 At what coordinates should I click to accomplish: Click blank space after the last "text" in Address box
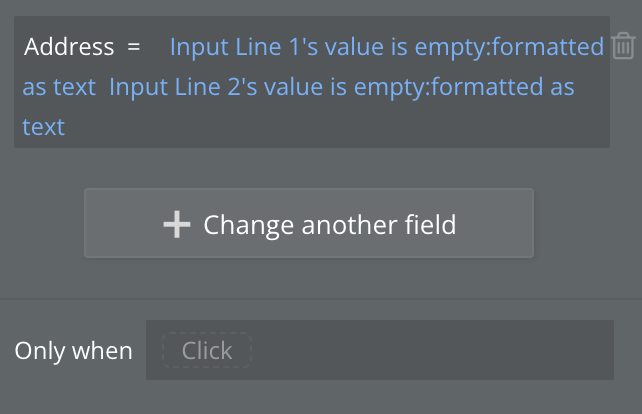coord(330,127)
